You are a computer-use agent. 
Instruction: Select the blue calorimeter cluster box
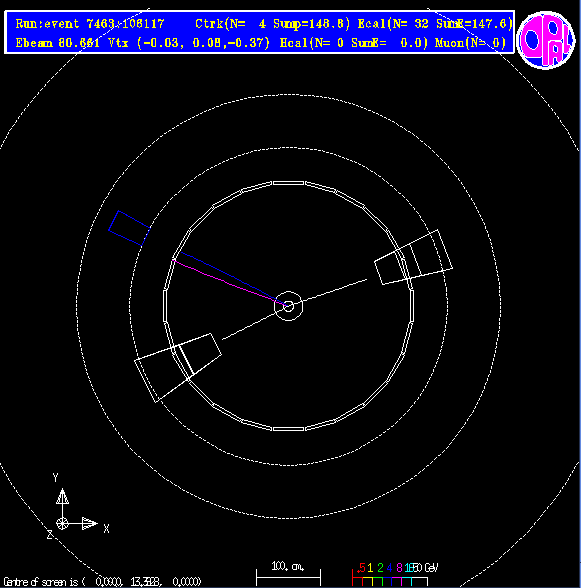point(129,228)
